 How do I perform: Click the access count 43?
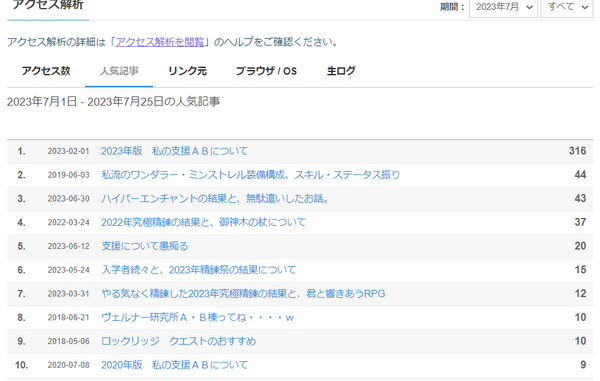pyautogui.click(x=580, y=198)
